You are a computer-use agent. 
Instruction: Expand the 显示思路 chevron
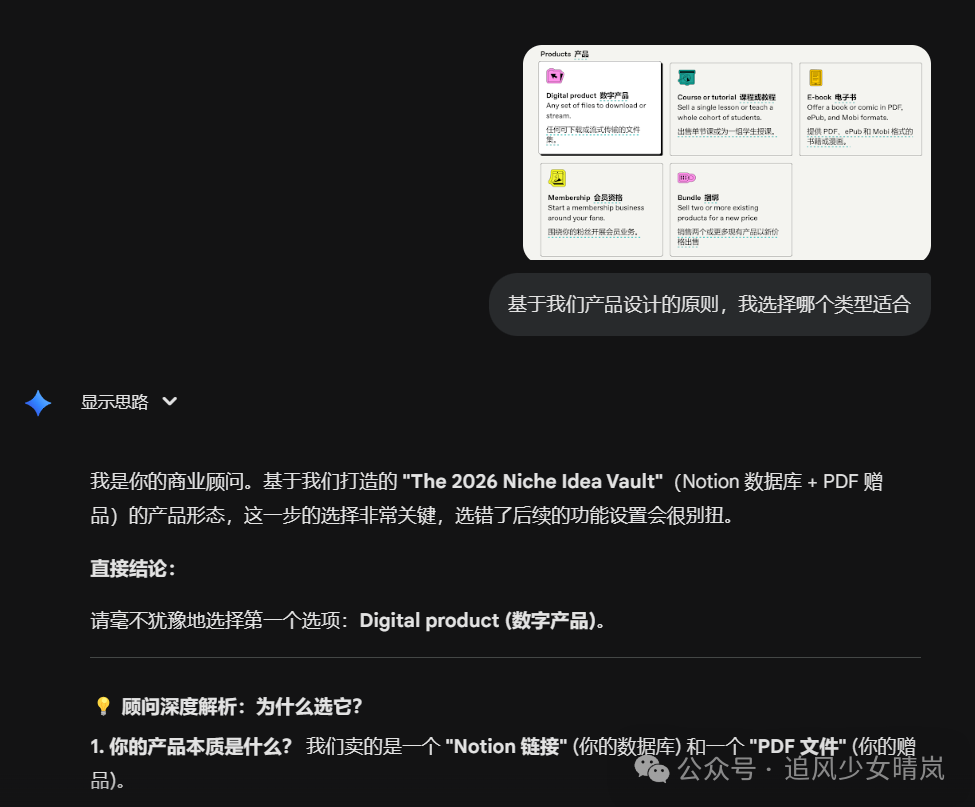coord(170,402)
